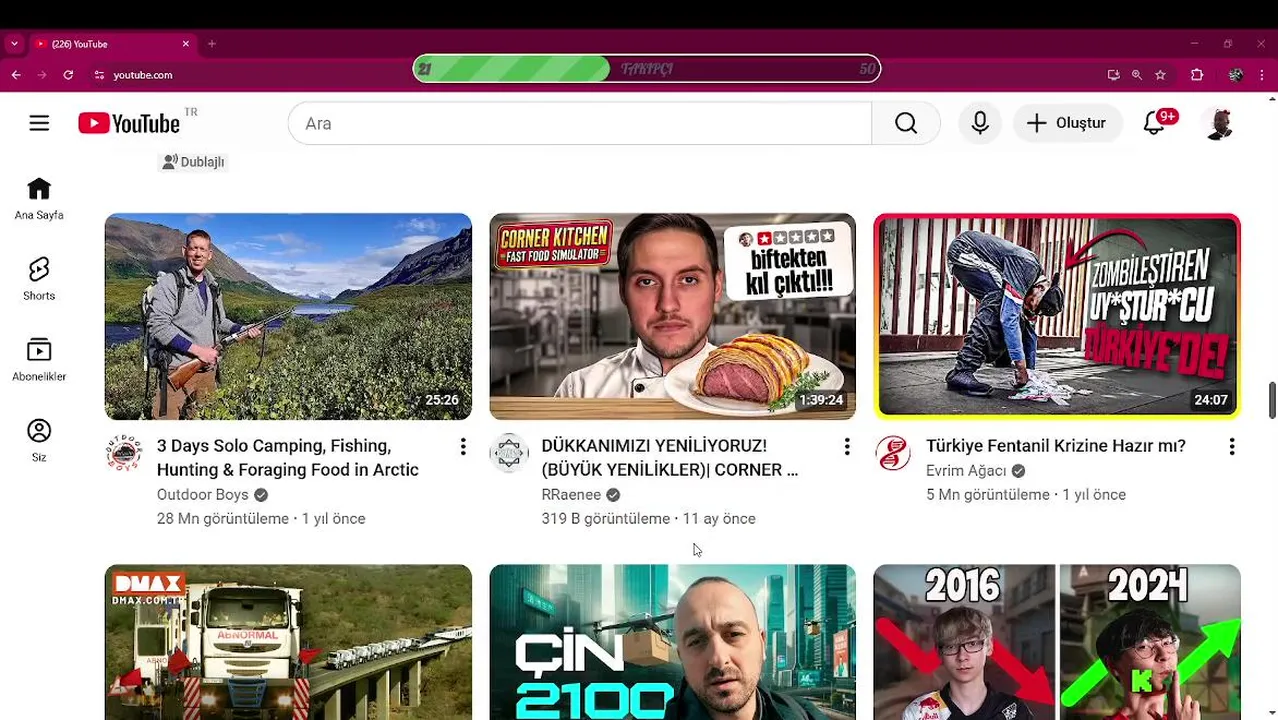This screenshot has width=1278, height=720.
Task: Click the youtube.com address bar
Action: (x=143, y=75)
